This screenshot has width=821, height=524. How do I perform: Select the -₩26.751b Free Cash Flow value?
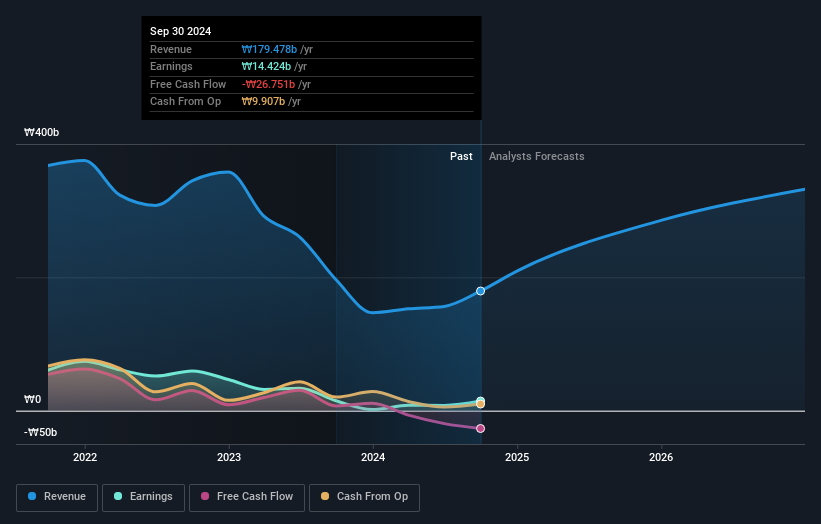point(268,84)
